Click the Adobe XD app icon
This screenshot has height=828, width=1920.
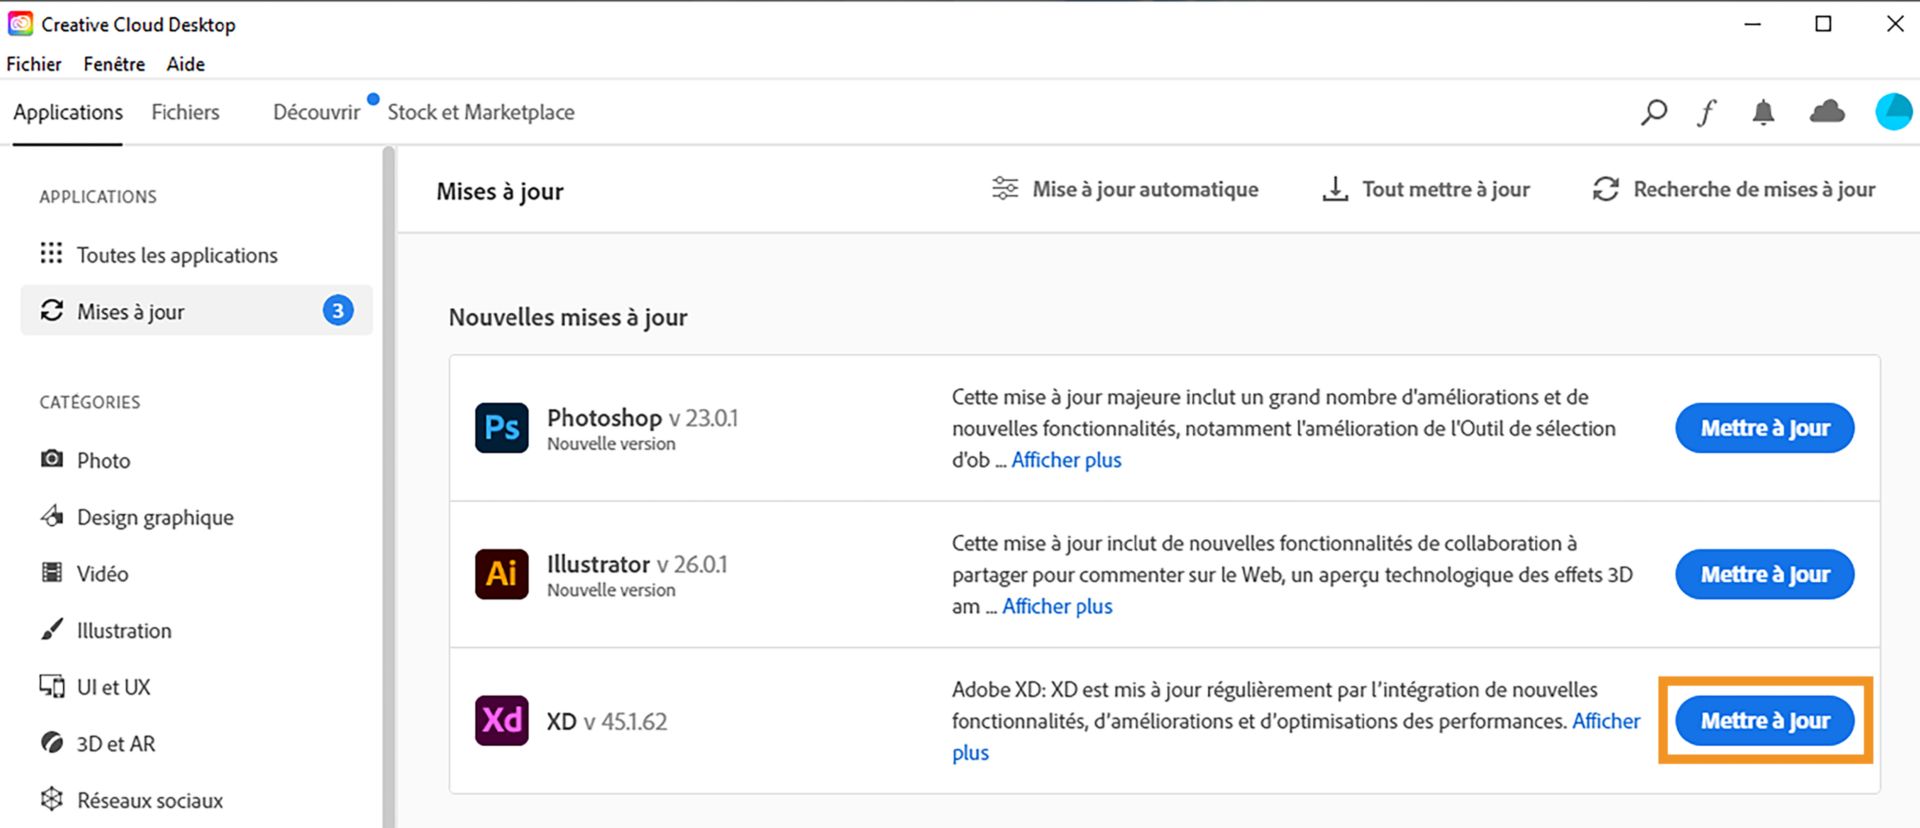click(501, 720)
